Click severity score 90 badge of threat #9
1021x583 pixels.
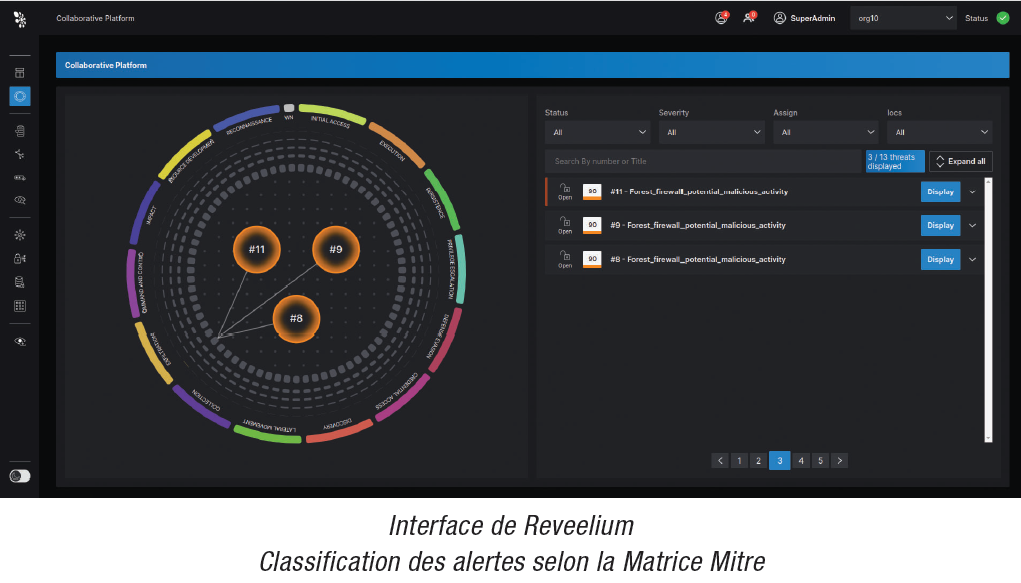click(x=592, y=225)
